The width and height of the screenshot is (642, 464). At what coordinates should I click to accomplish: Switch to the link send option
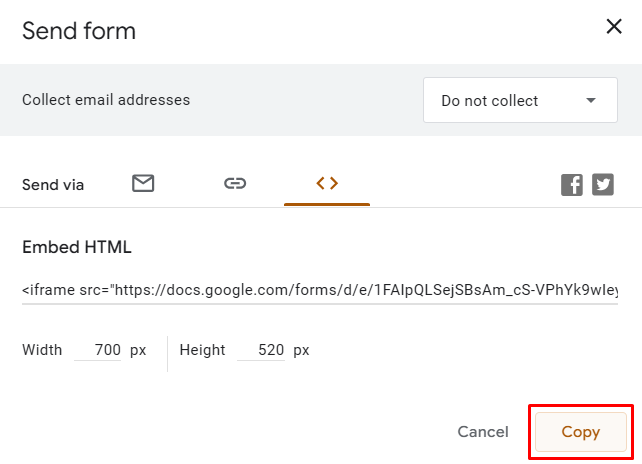point(235,183)
